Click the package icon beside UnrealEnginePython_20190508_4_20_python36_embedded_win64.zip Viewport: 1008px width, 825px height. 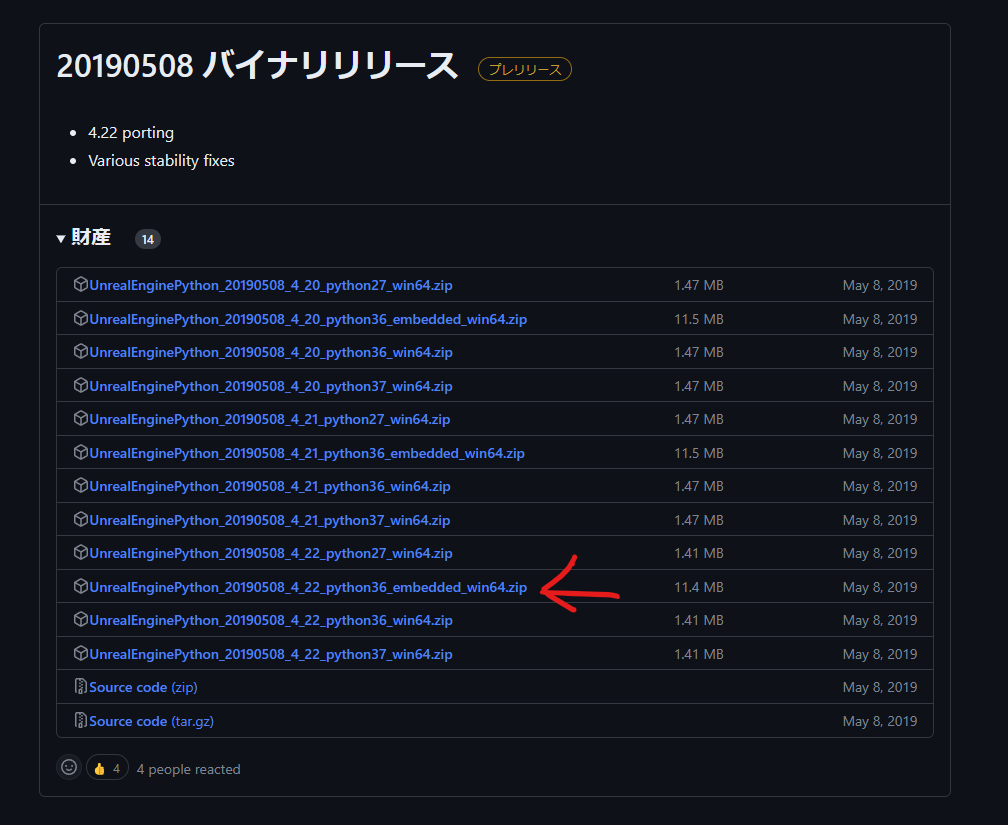[x=80, y=318]
